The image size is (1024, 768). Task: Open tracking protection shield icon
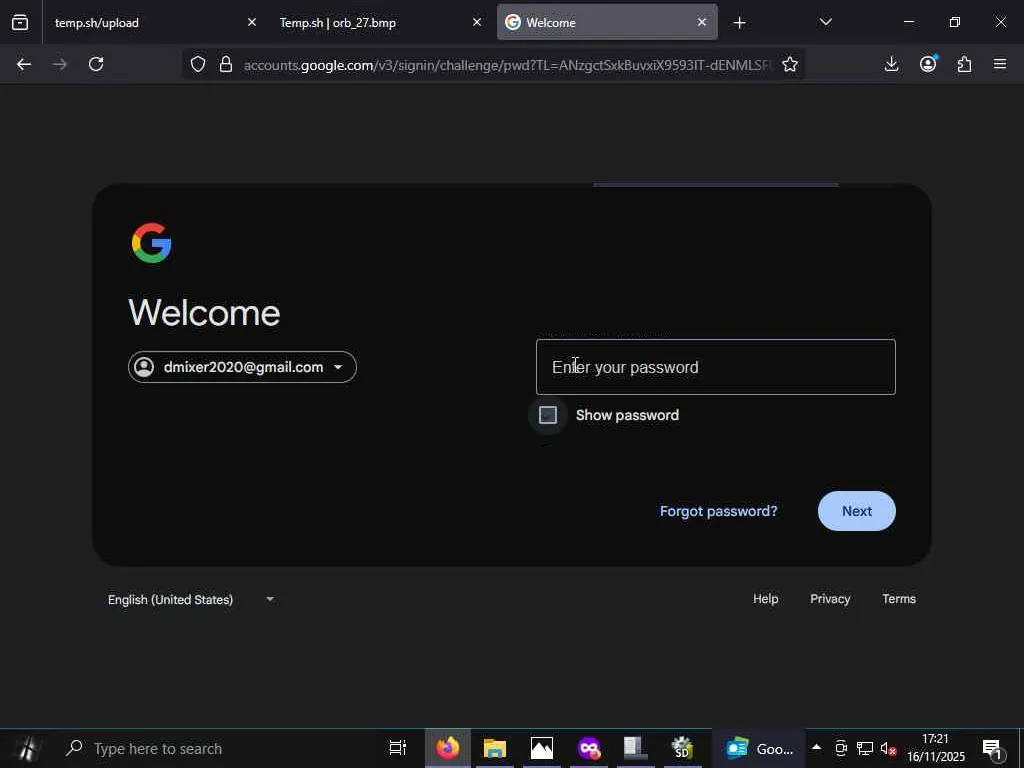198,64
